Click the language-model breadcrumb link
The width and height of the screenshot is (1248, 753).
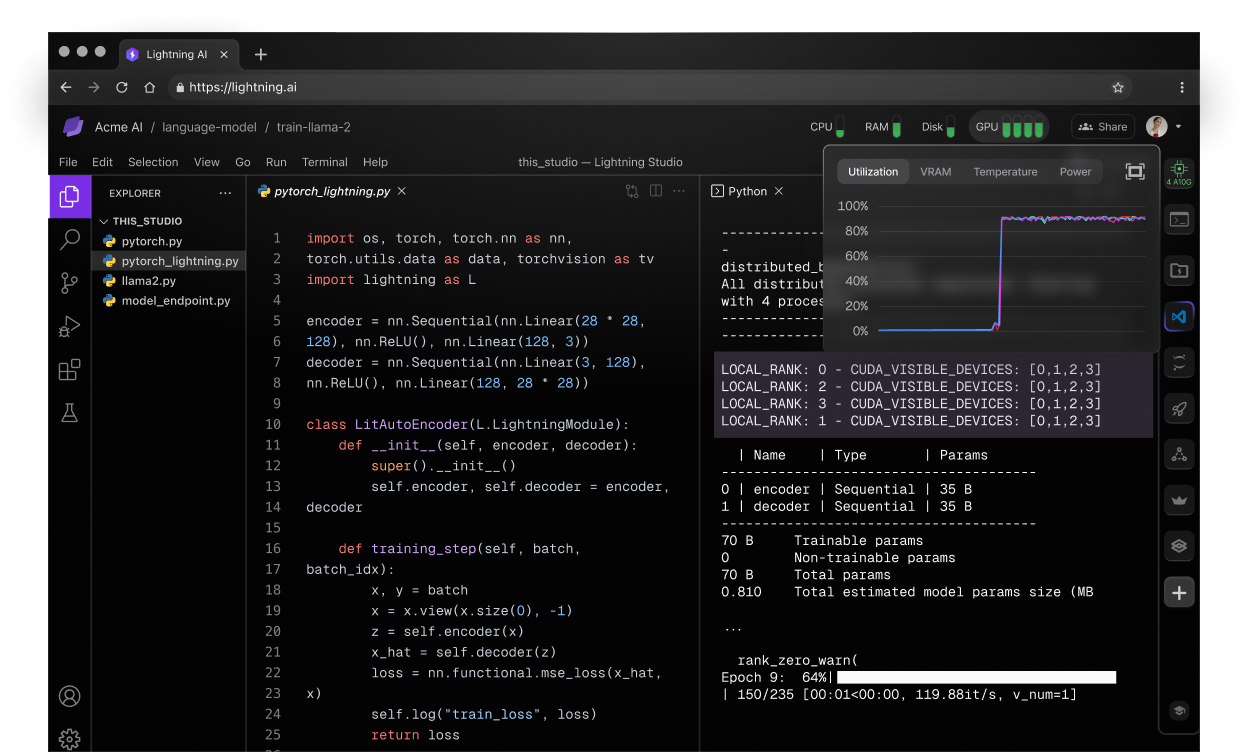(208, 127)
